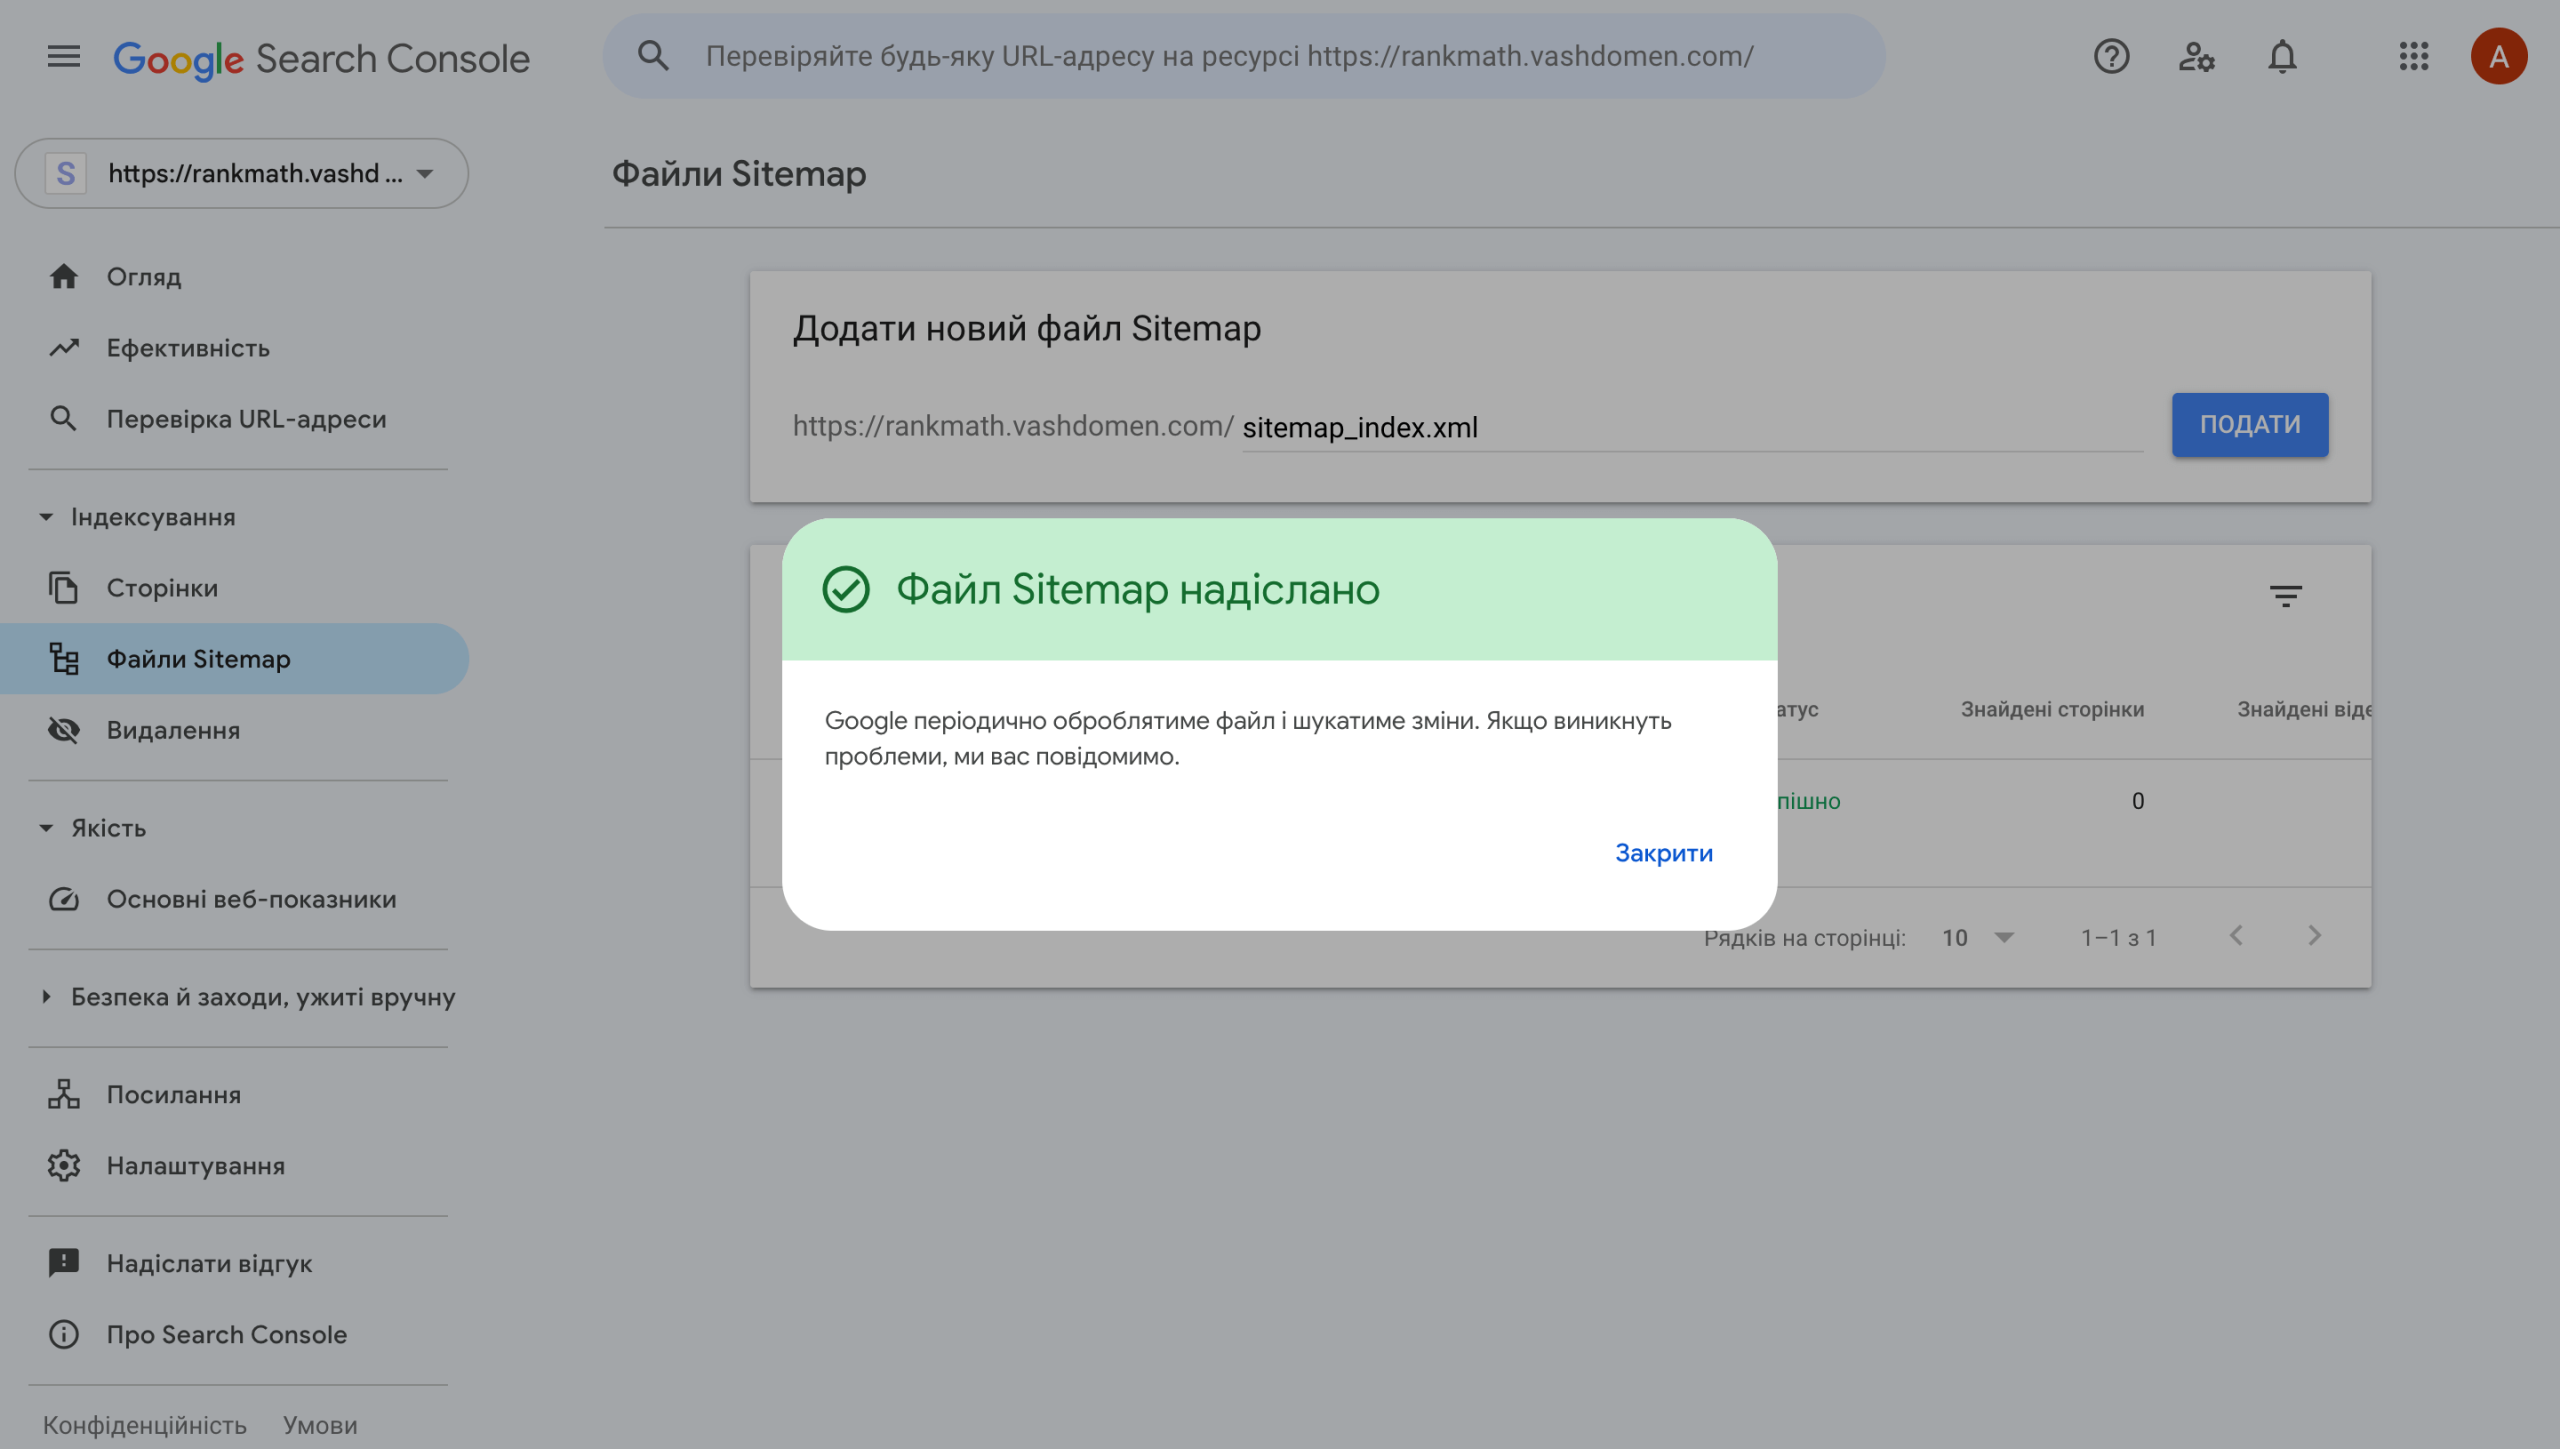Click the 1–1 з 1 pagination text

point(2118,937)
